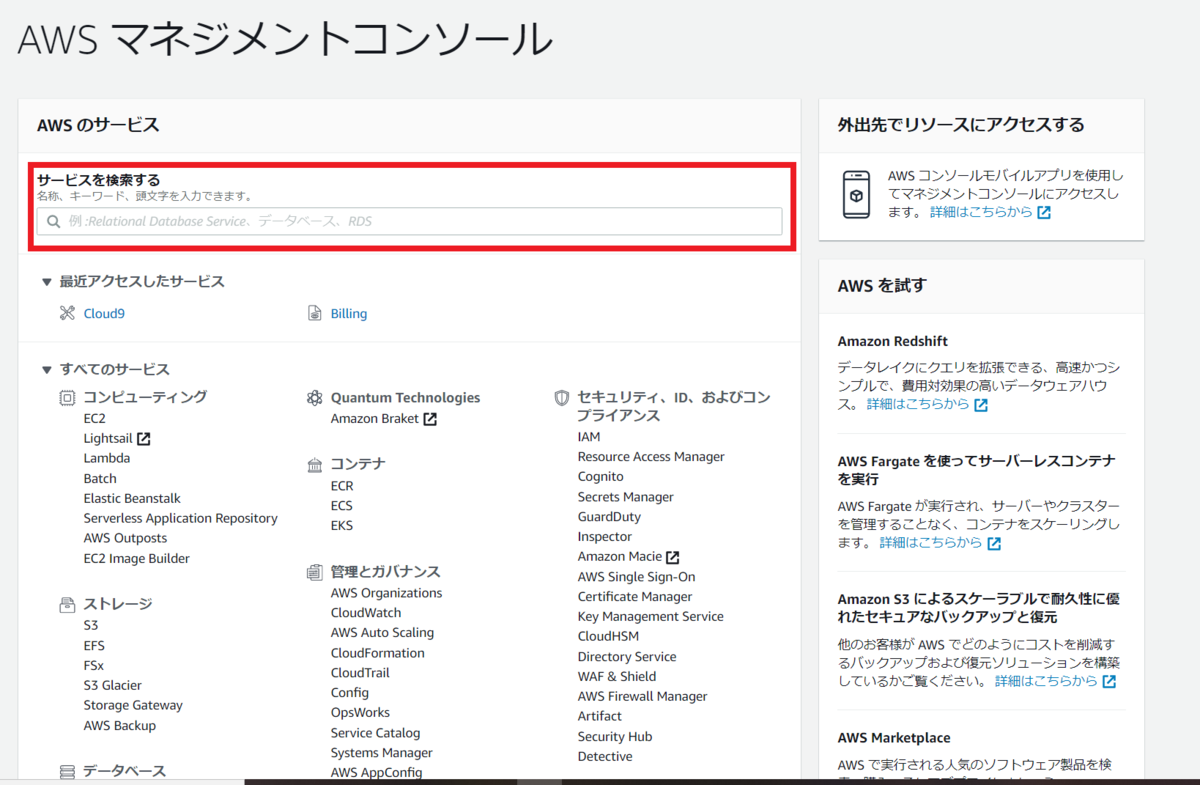Open EC2 Image Builder

click(x=137, y=558)
